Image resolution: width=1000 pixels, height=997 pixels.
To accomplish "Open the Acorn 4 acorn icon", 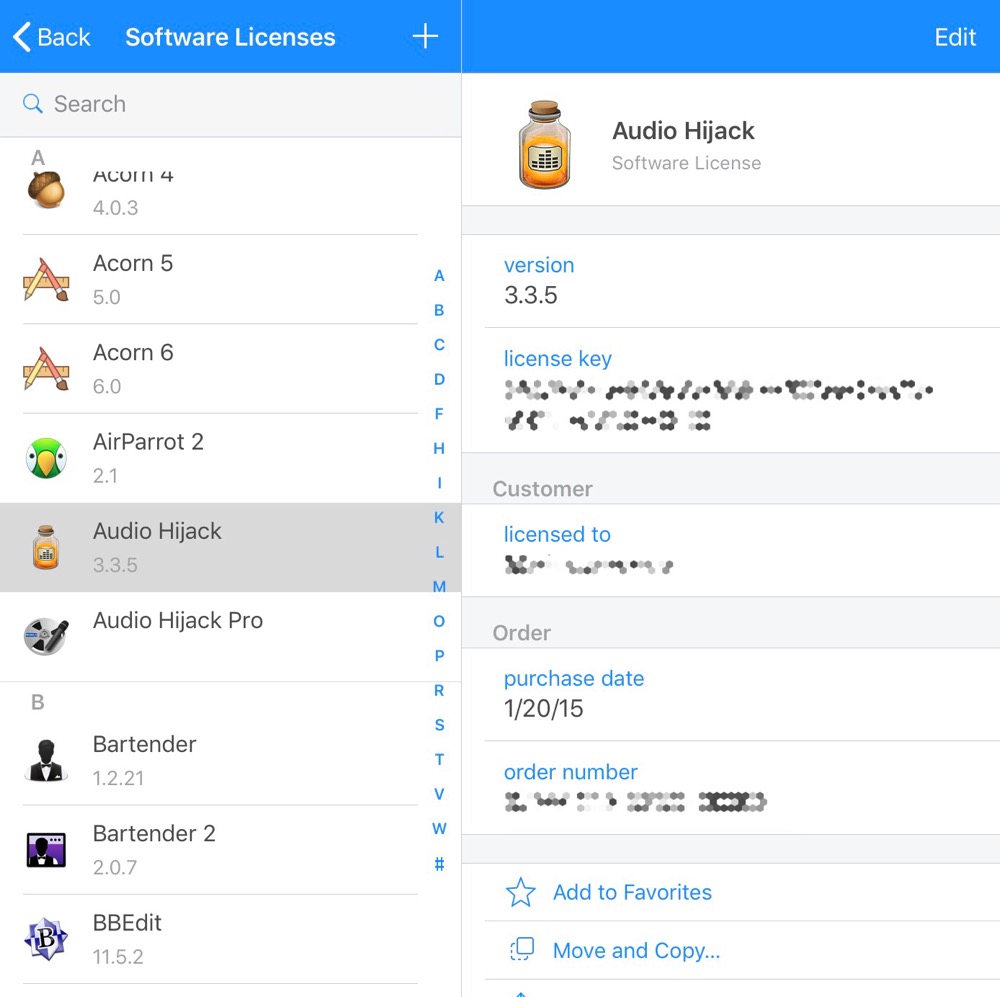I will pos(46,189).
